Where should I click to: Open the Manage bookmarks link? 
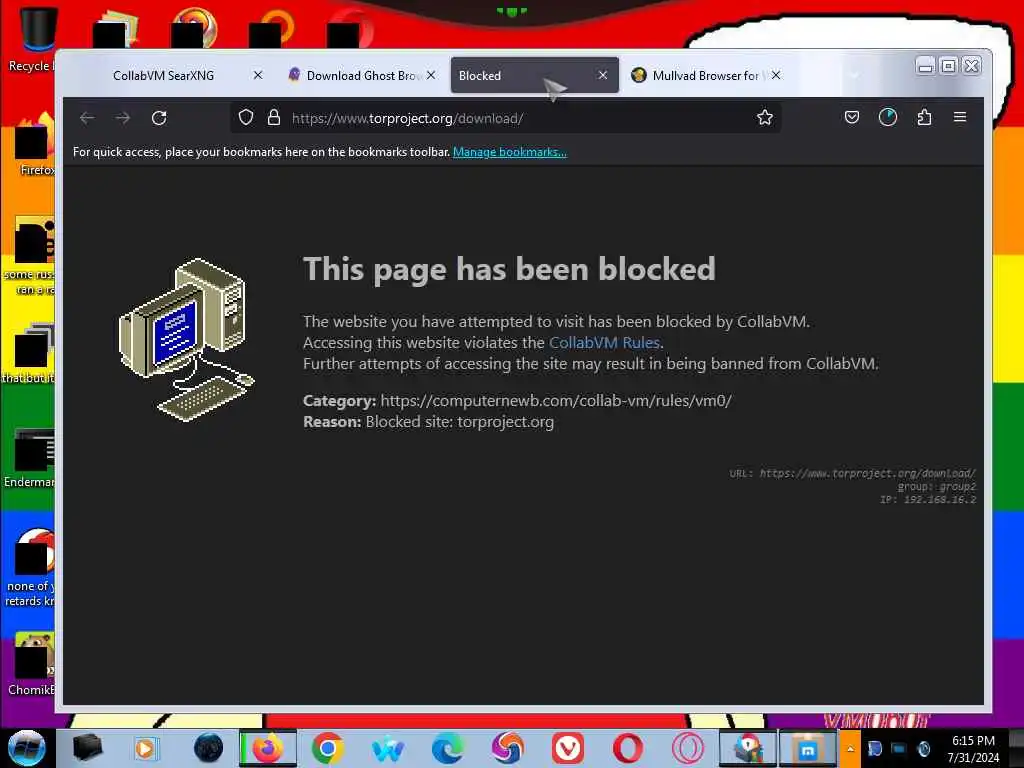(x=509, y=152)
